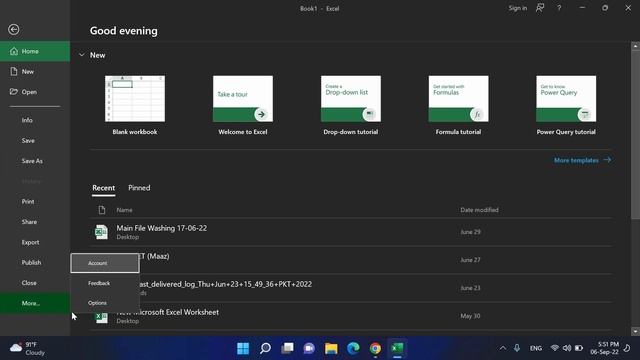The height and width of the screenshot is (360, 640).
Task: Open the Teams Chat taskbar icon
Action: 309,348
